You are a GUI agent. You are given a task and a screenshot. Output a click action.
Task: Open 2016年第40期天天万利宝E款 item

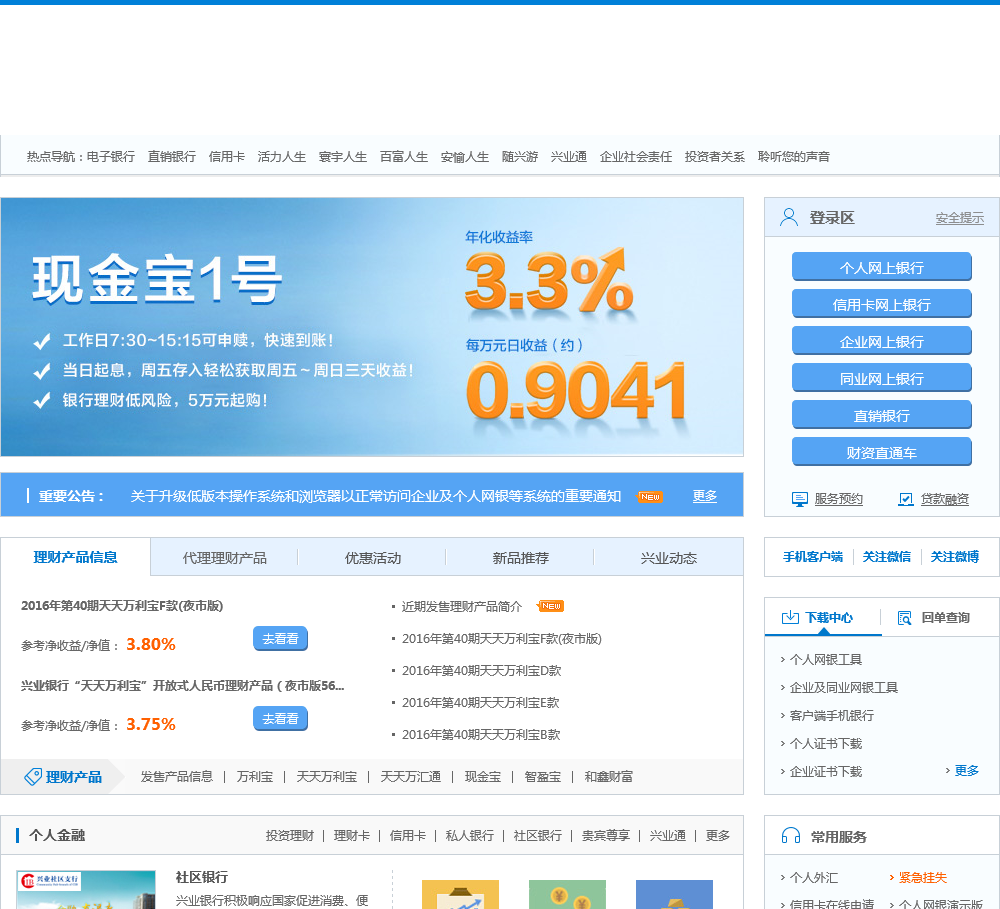point(480,702)
